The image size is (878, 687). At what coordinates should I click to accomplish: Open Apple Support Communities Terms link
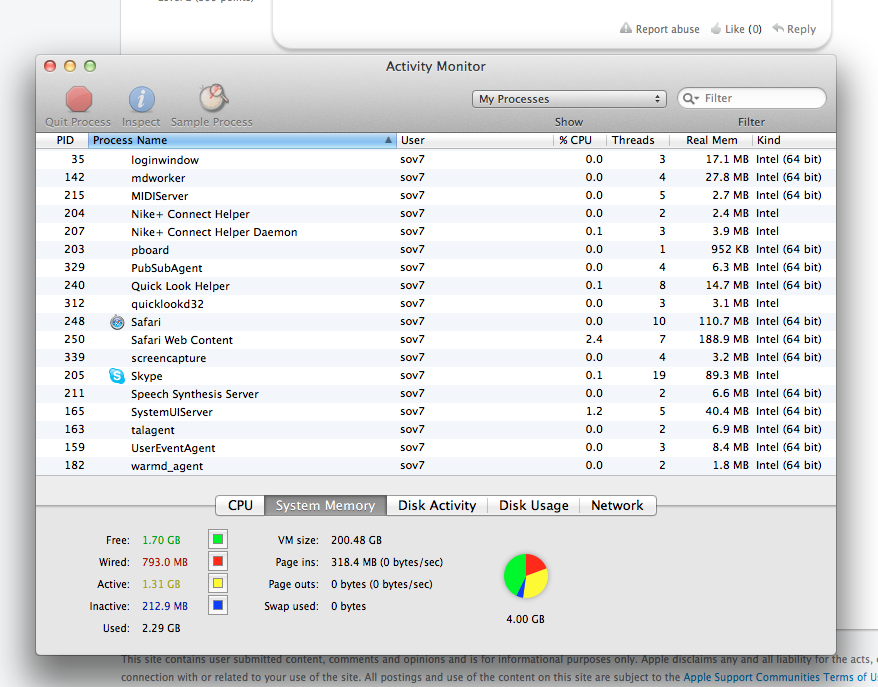click(x=779, y=677)
